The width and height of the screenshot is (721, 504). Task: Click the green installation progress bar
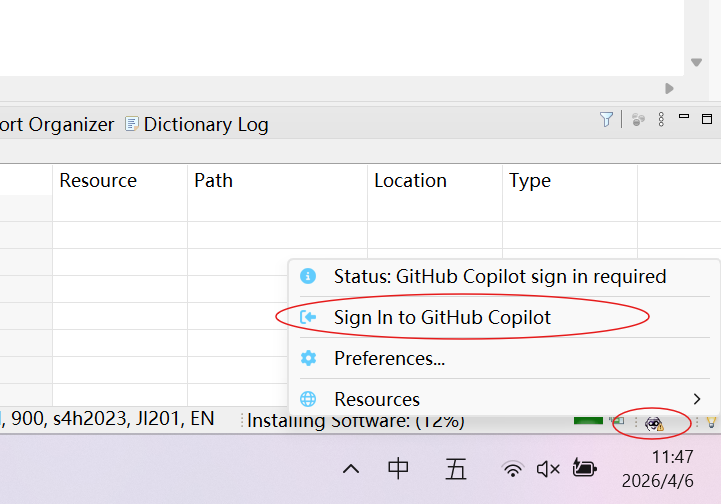pos(593,420)
